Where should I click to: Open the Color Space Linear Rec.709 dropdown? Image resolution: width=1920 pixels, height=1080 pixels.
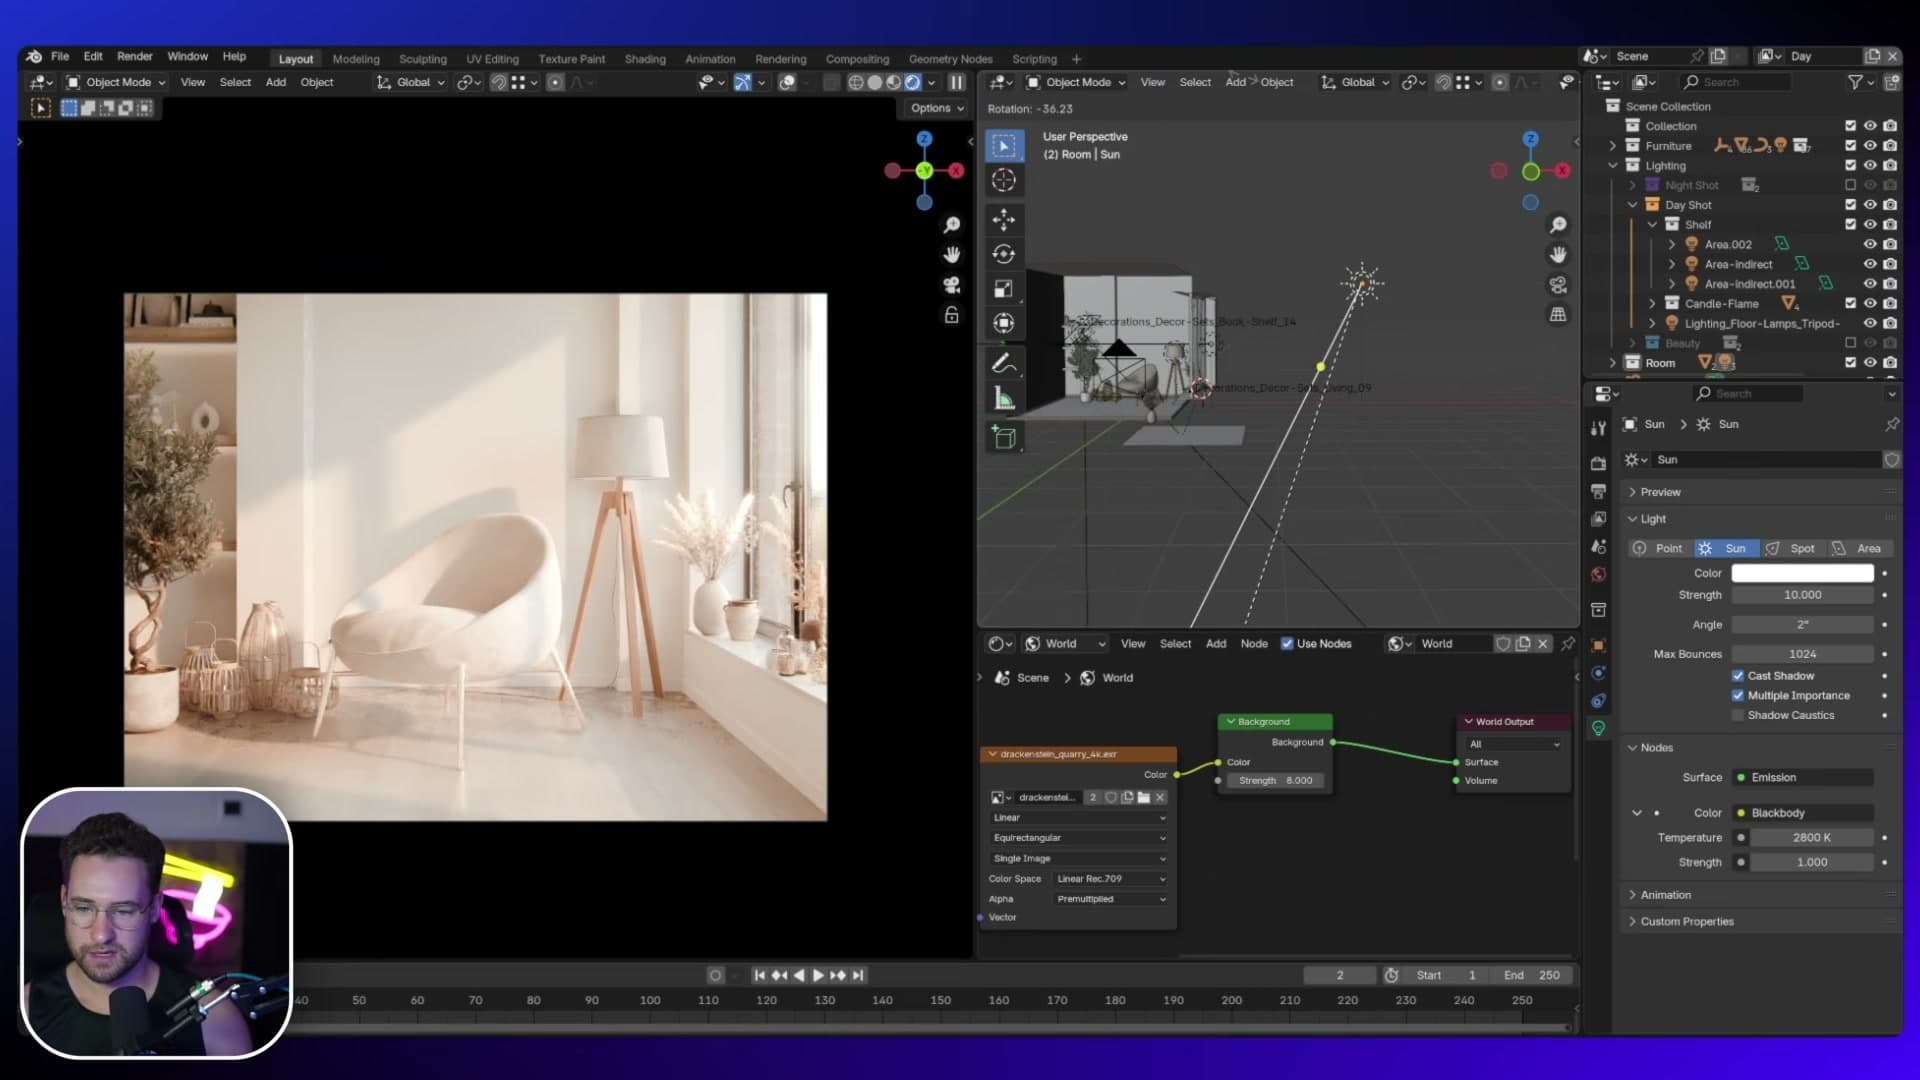click(x=1111, y=879)
